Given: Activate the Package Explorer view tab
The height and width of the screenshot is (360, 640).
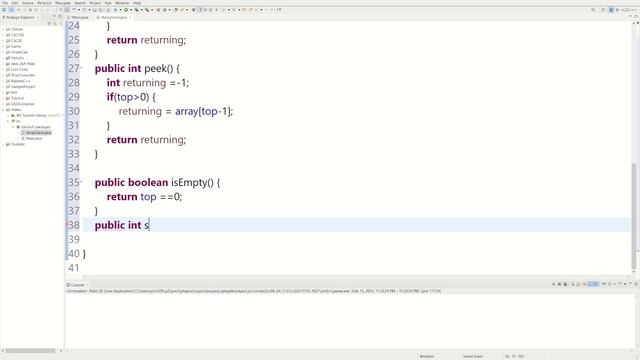Looking at the screenshot, I should pos(20,18).
